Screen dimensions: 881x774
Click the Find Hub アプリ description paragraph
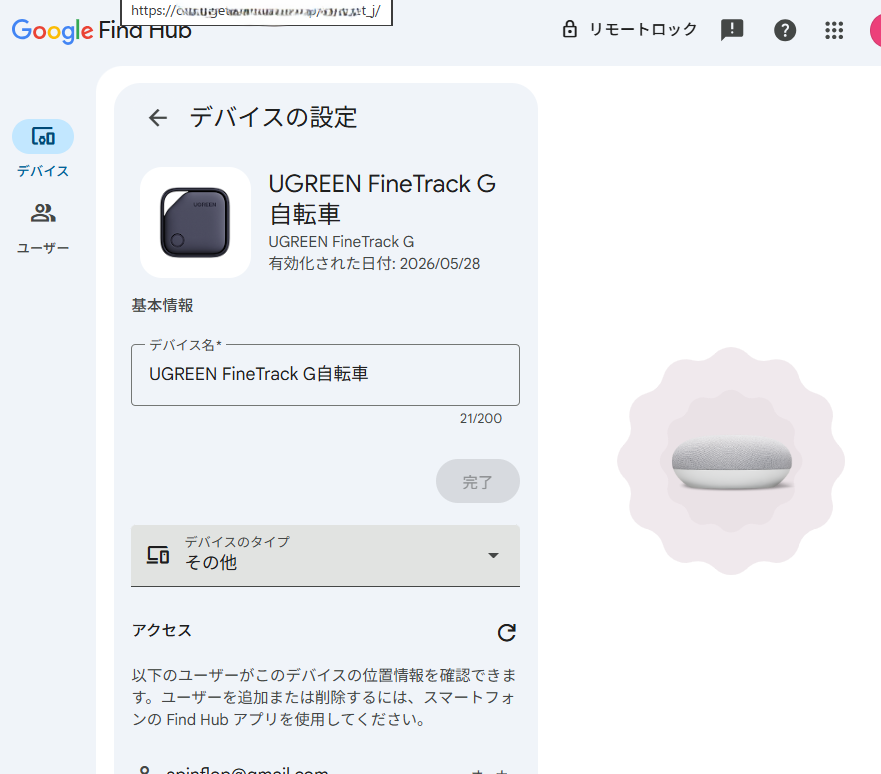pos(324,697)
